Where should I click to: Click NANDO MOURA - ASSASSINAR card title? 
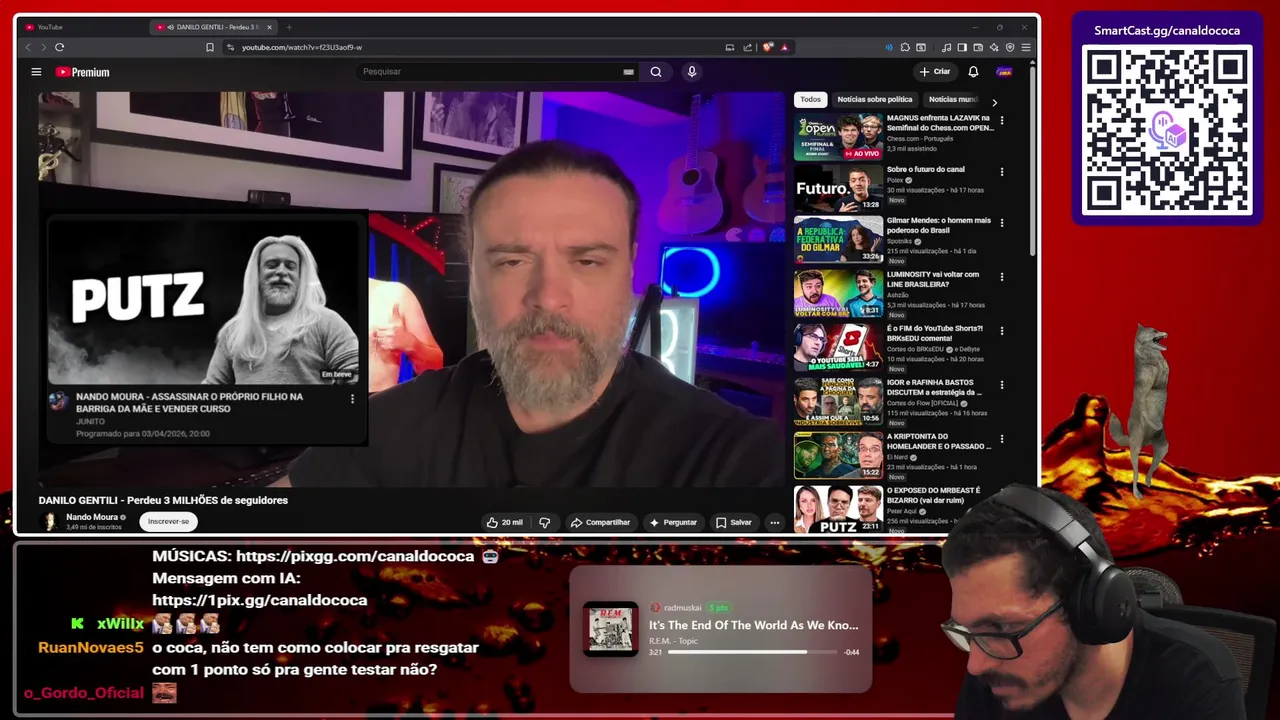[x=190, y=402]
